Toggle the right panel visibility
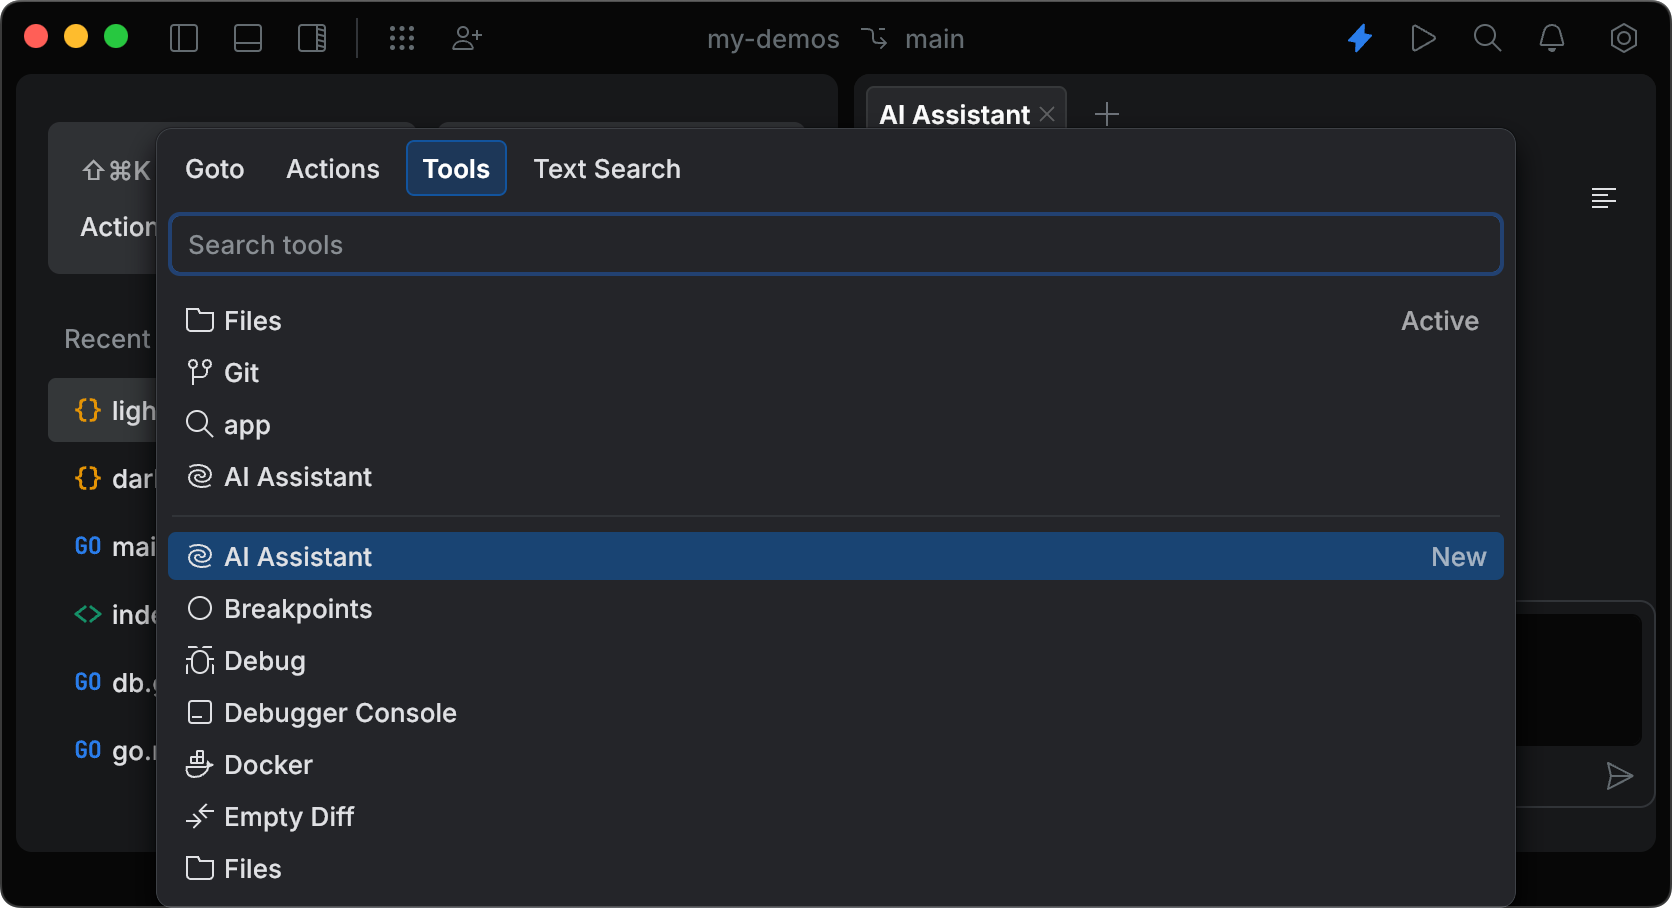This screenshot has height=908, width=1672. (x=312, y=38)
